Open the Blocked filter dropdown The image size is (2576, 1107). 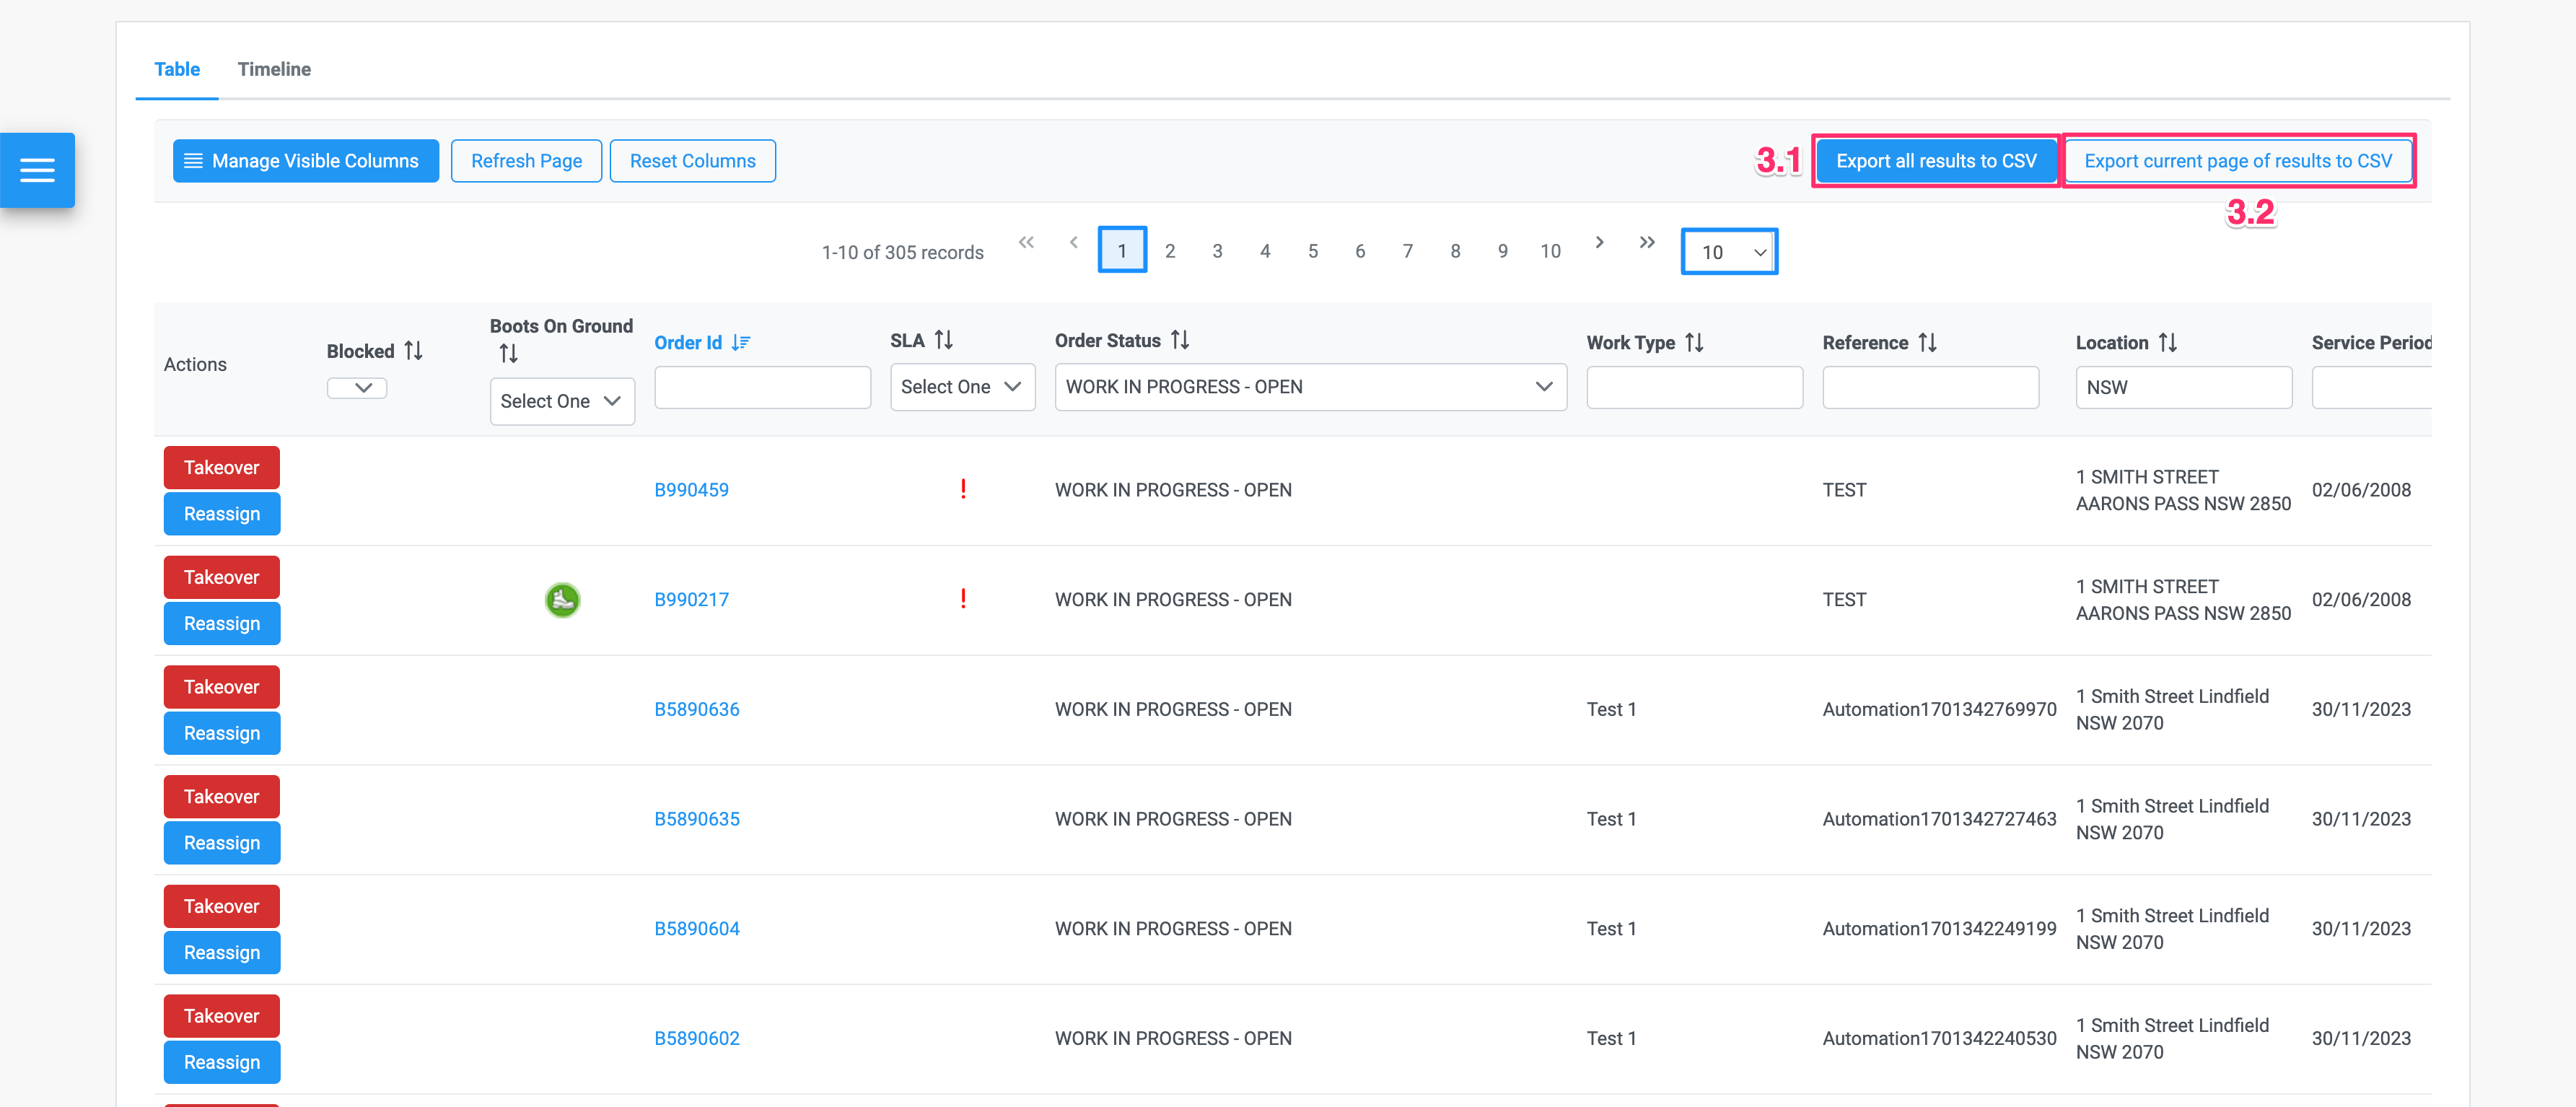(357, 388)
